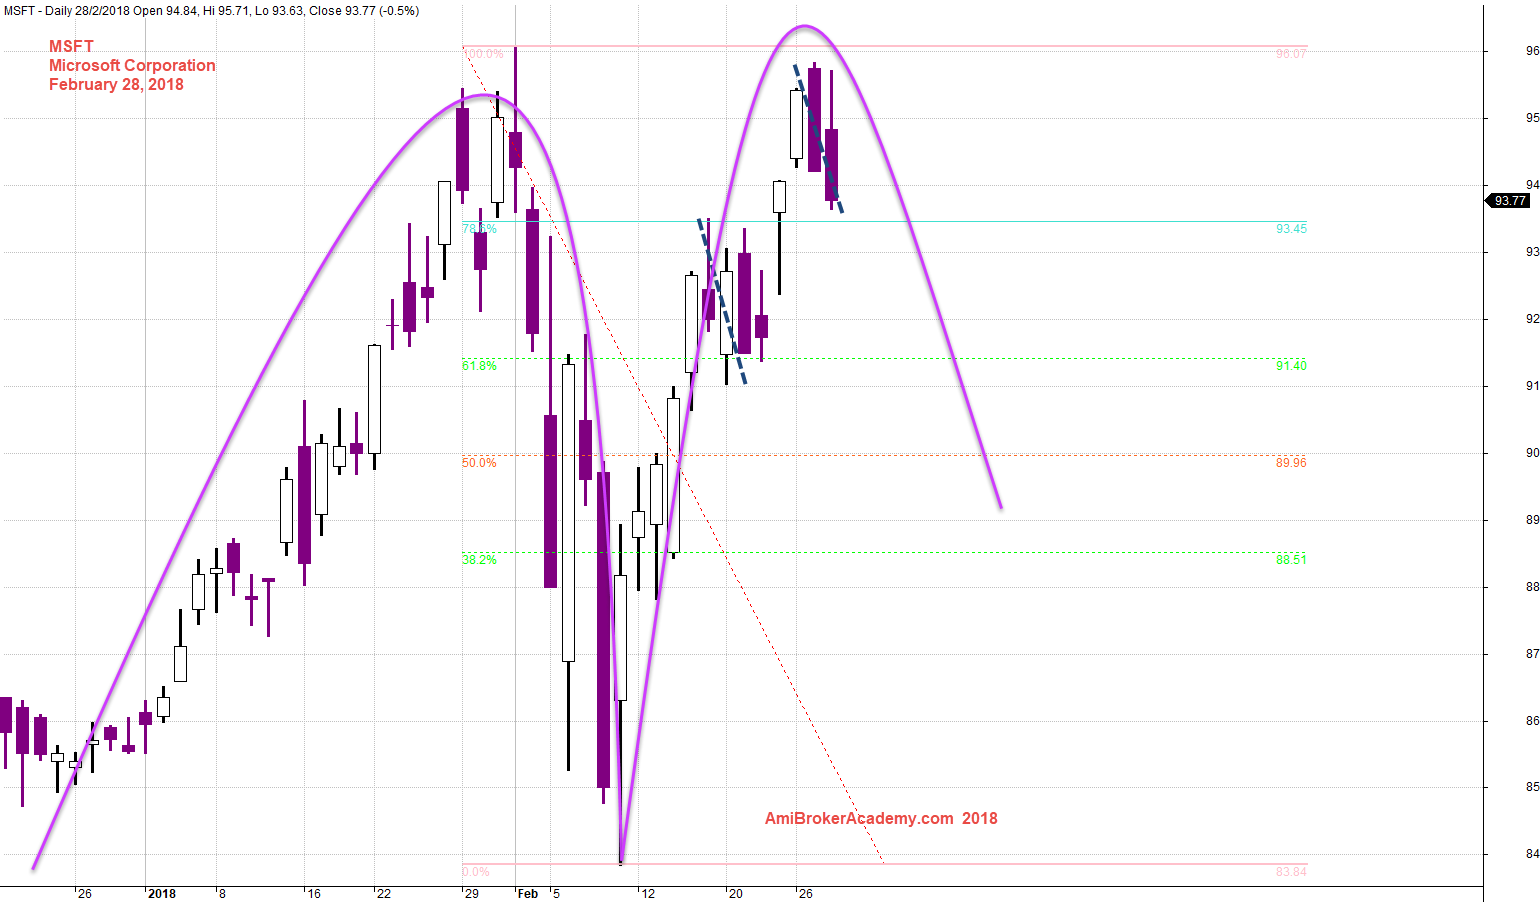Click the date axis tick labeled 16
Image resolution: width=1540 pixels, height=902 pixels.
(314, 894)
